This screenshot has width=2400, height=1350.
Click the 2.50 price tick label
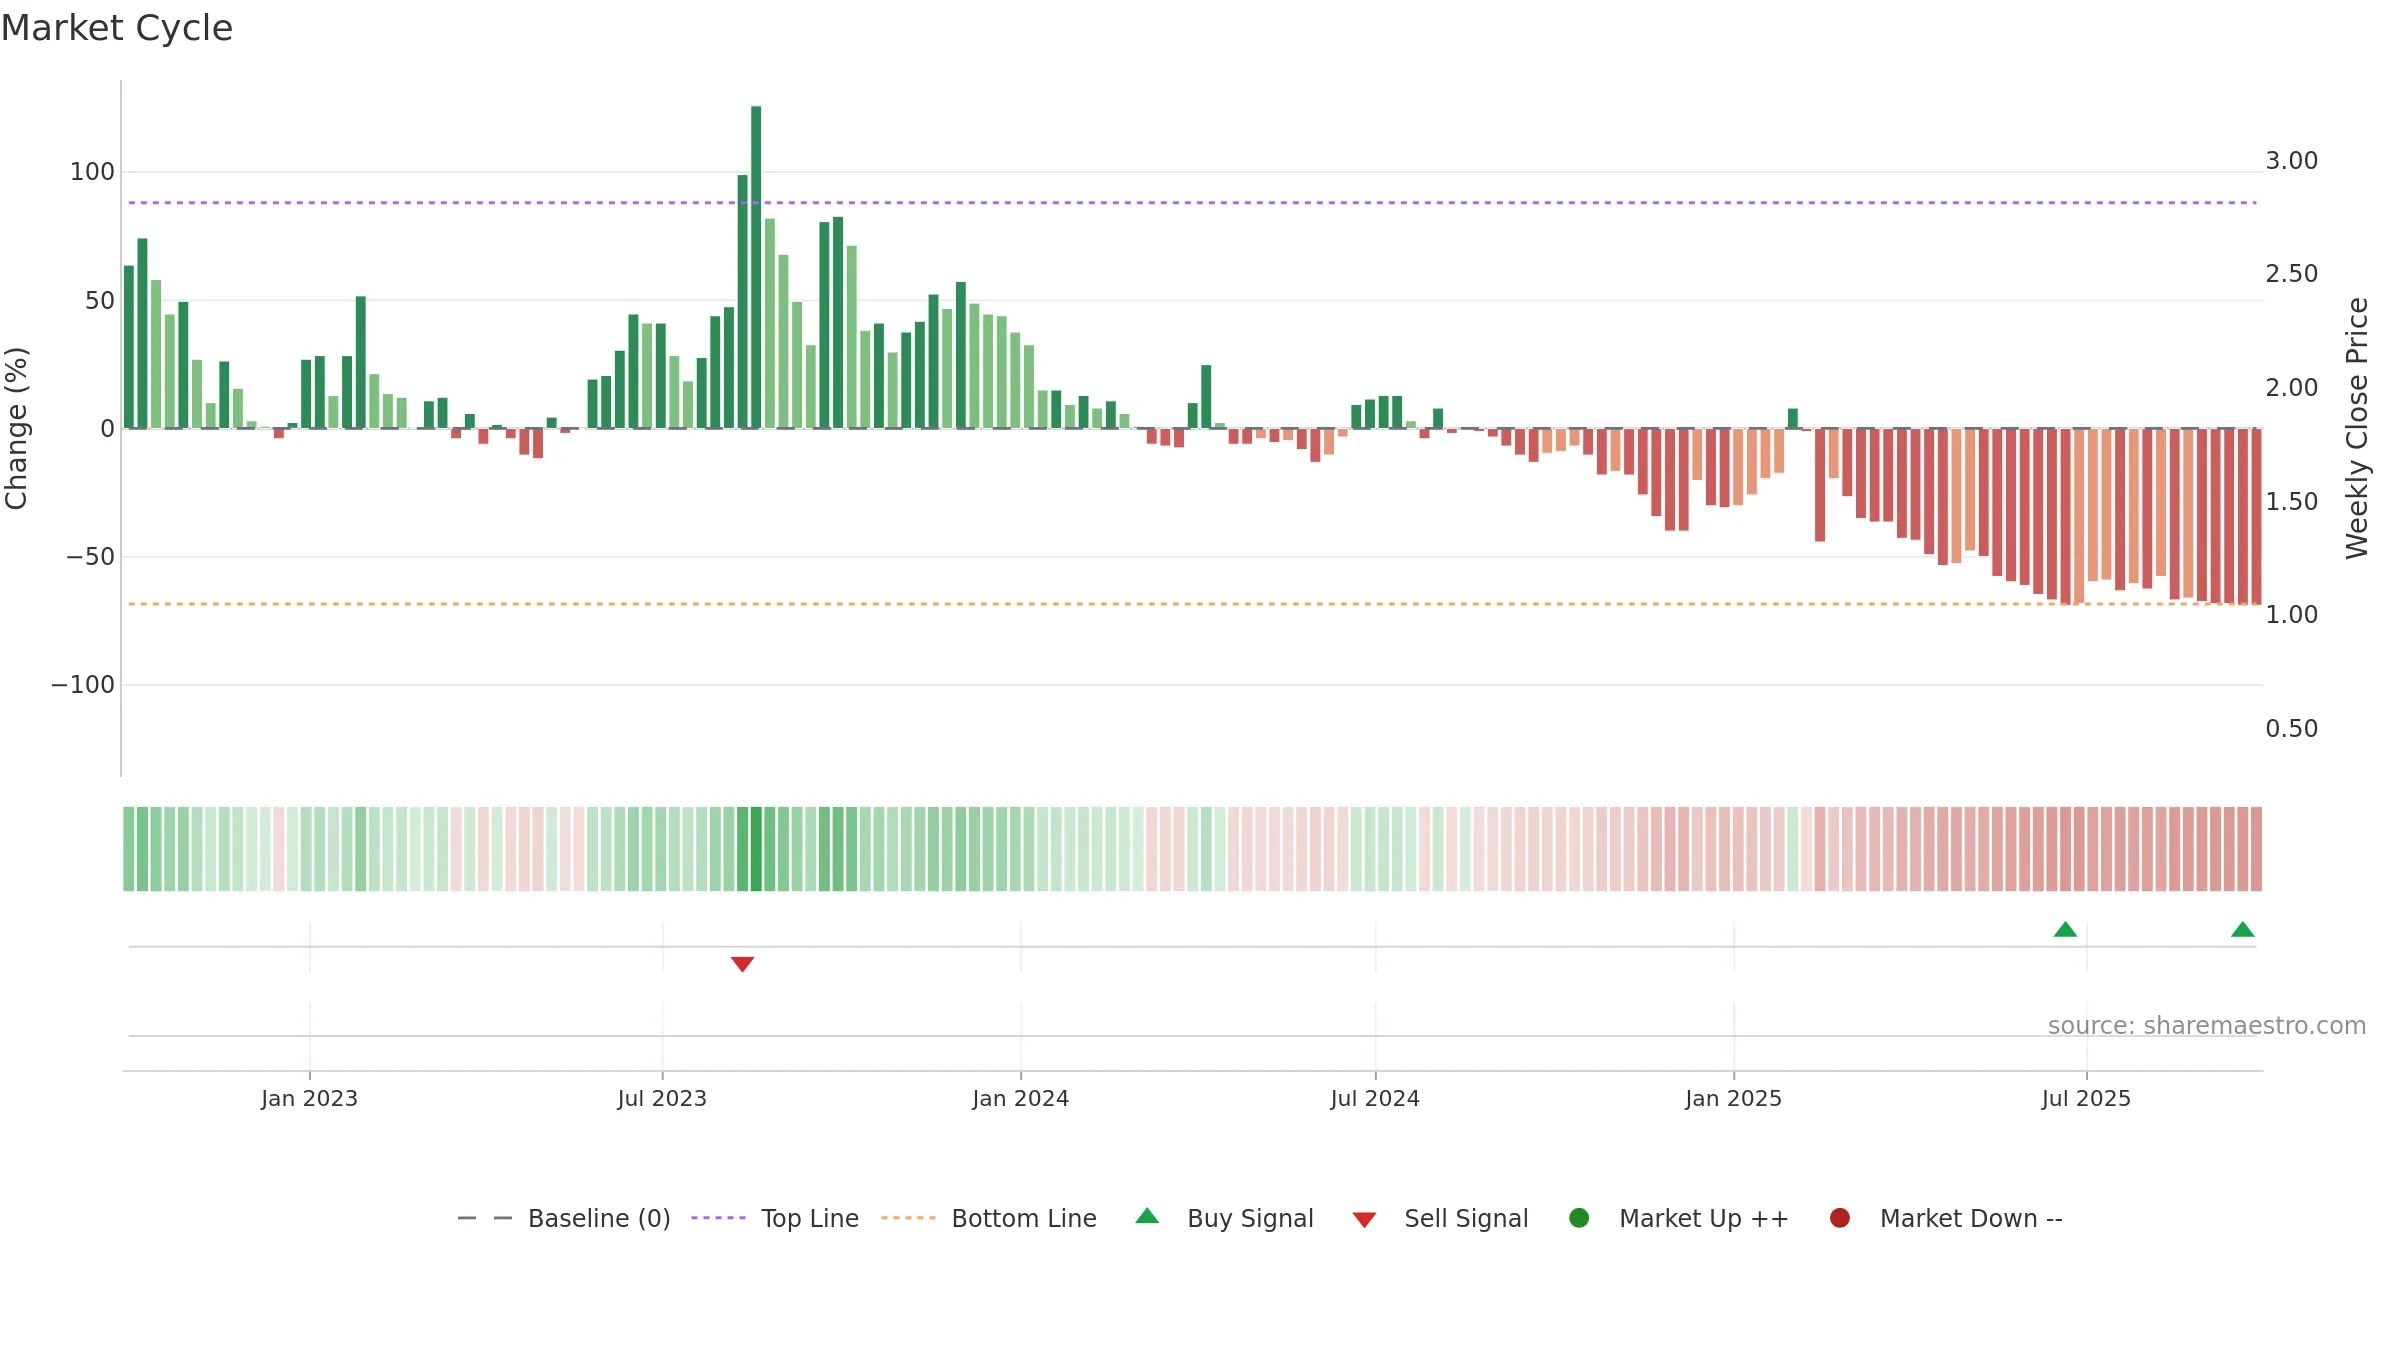click(x=2291, y=274)
